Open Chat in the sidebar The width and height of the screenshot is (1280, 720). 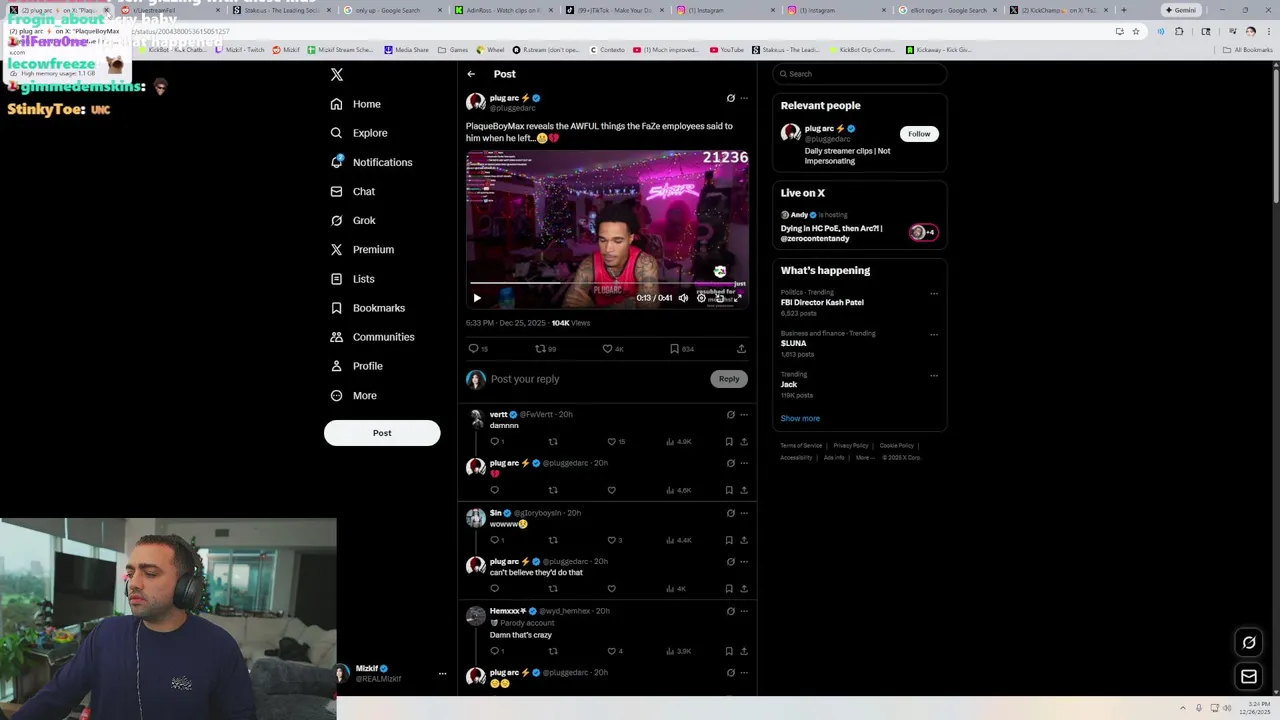(352, 191)
